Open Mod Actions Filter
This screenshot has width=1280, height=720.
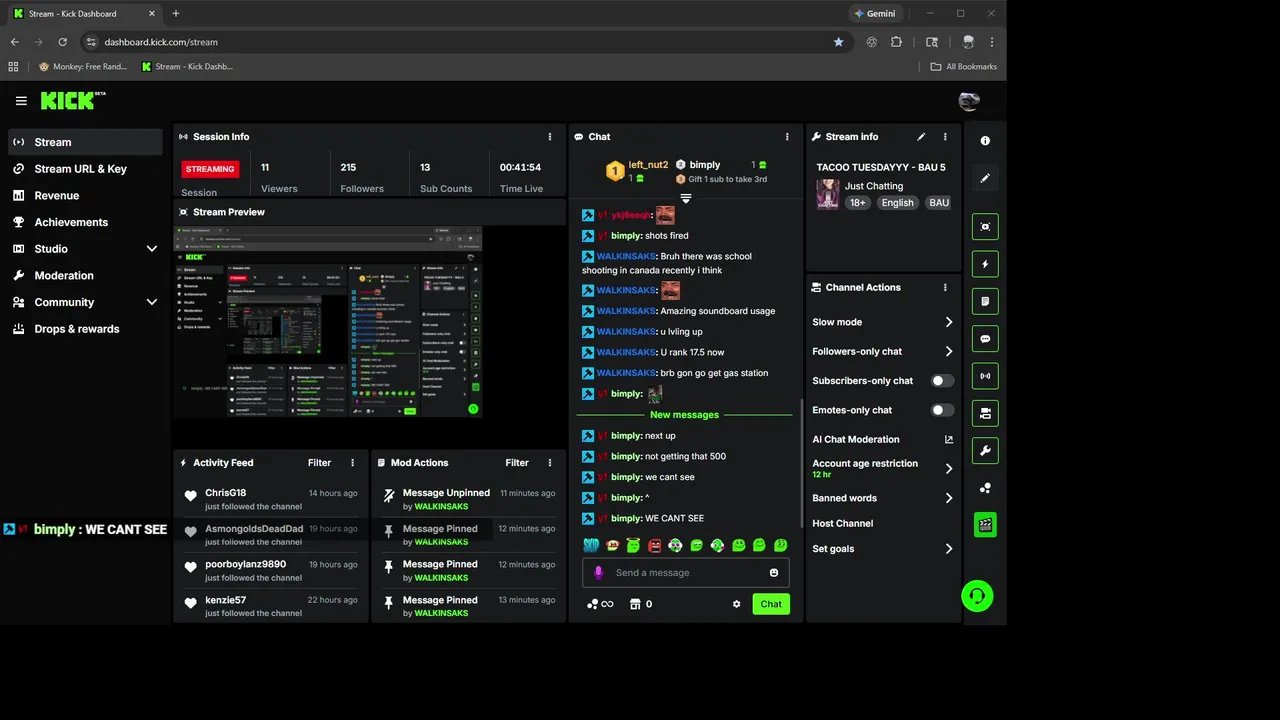click(x=517, y=463)
